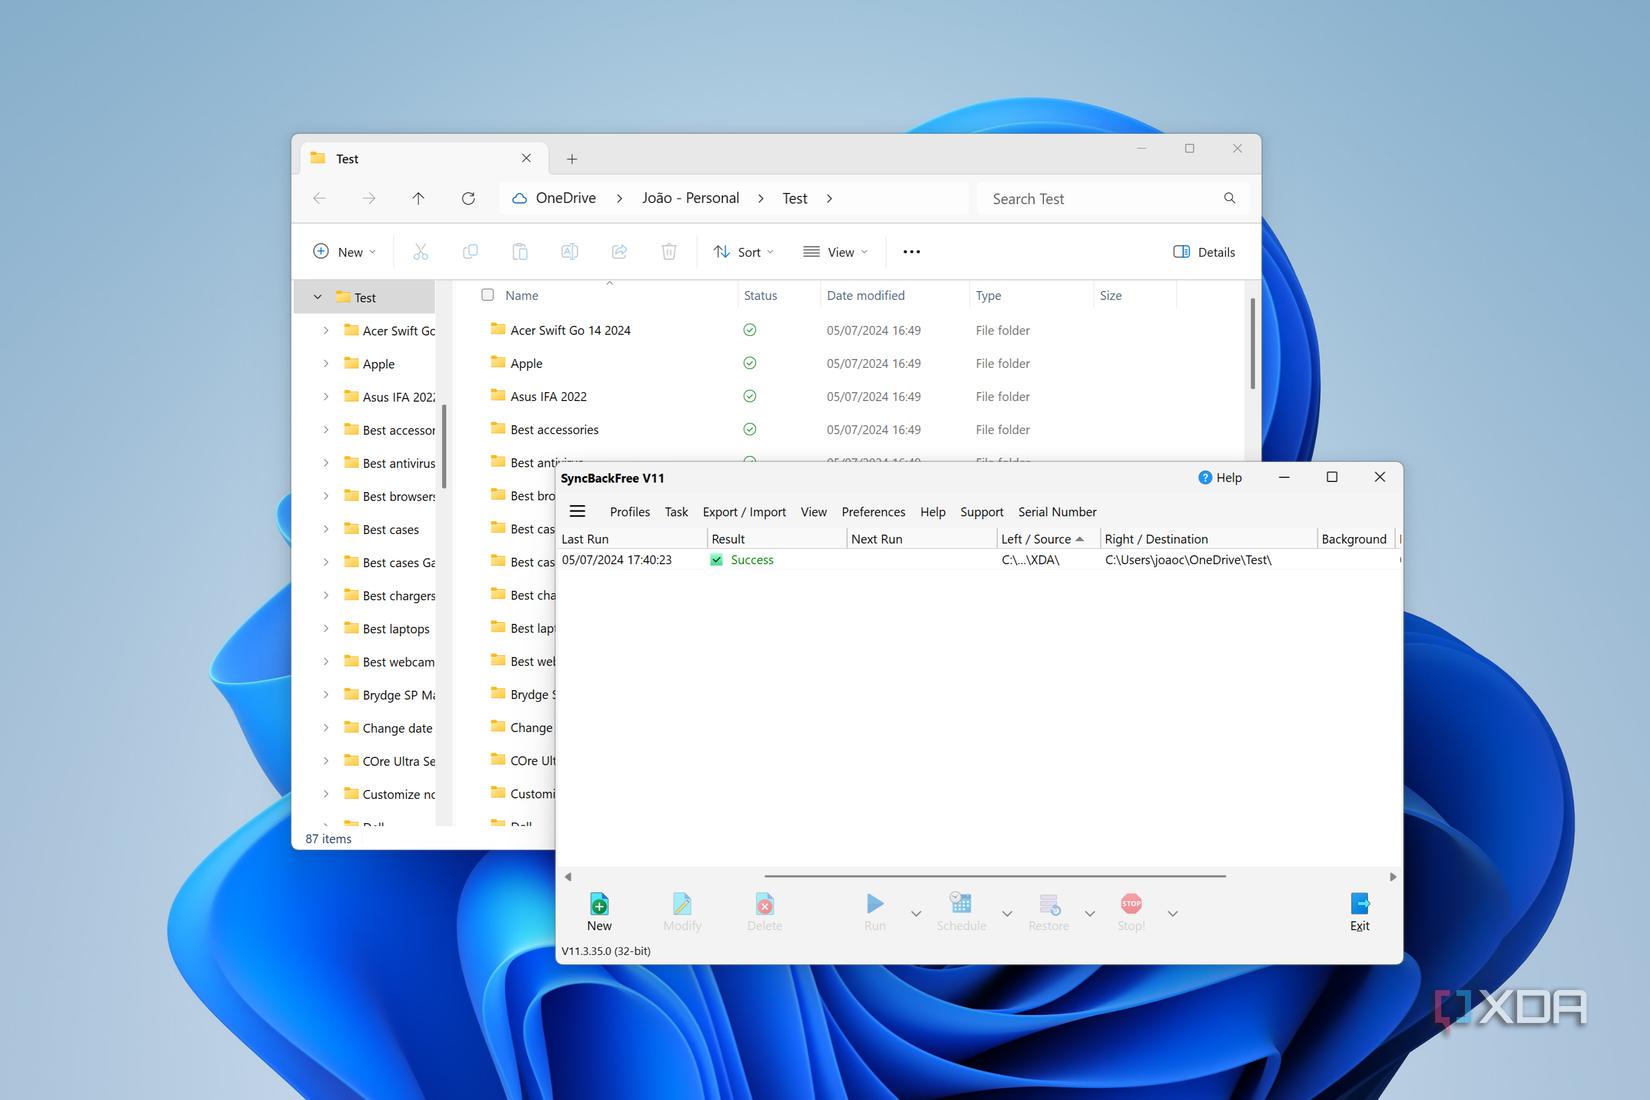
Task: Click the Forward arrow in File Explorer
Action: 369,198
